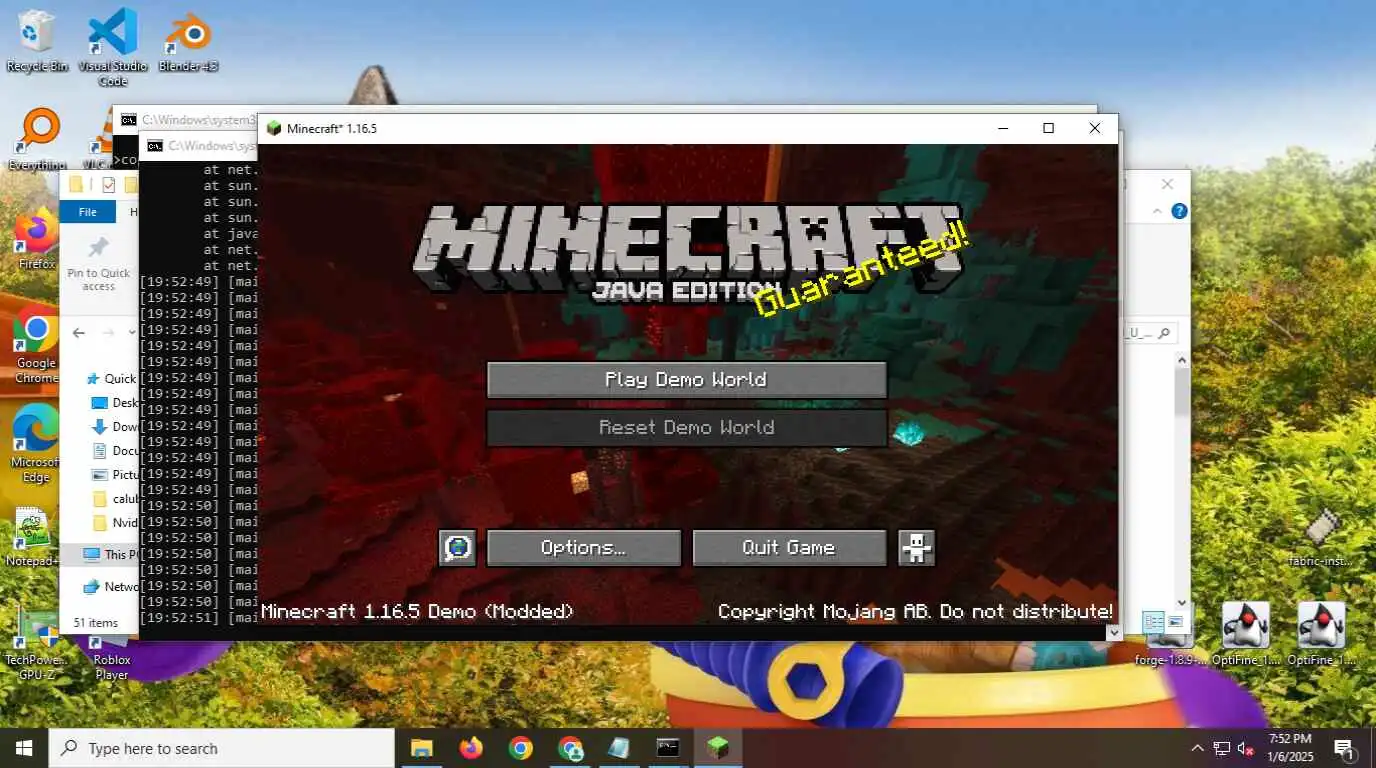Image resolution: width=1376 pixels, height=768 pixels.
Task: Switch Explorer to large thumbnails view icon
Action: (1174, 622)
